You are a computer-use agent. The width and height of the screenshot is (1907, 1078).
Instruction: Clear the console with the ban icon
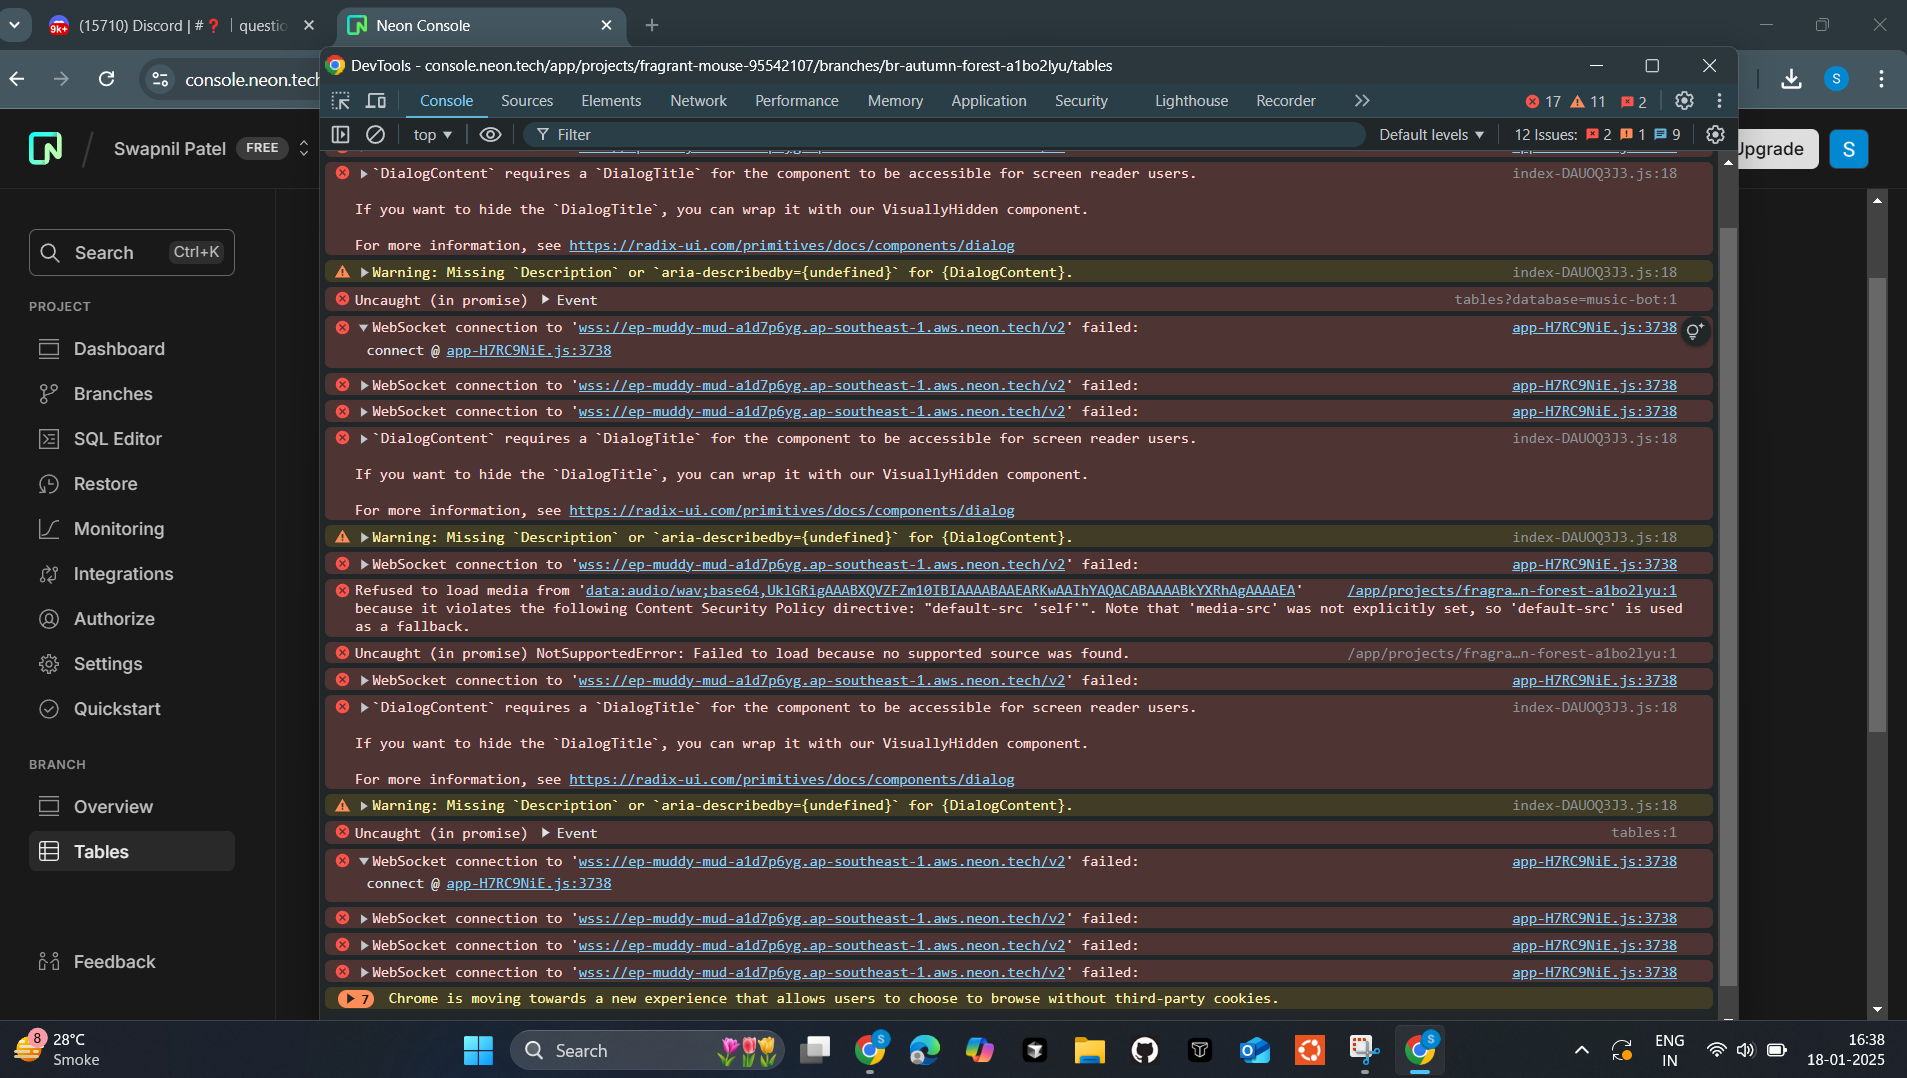point(376,134)
